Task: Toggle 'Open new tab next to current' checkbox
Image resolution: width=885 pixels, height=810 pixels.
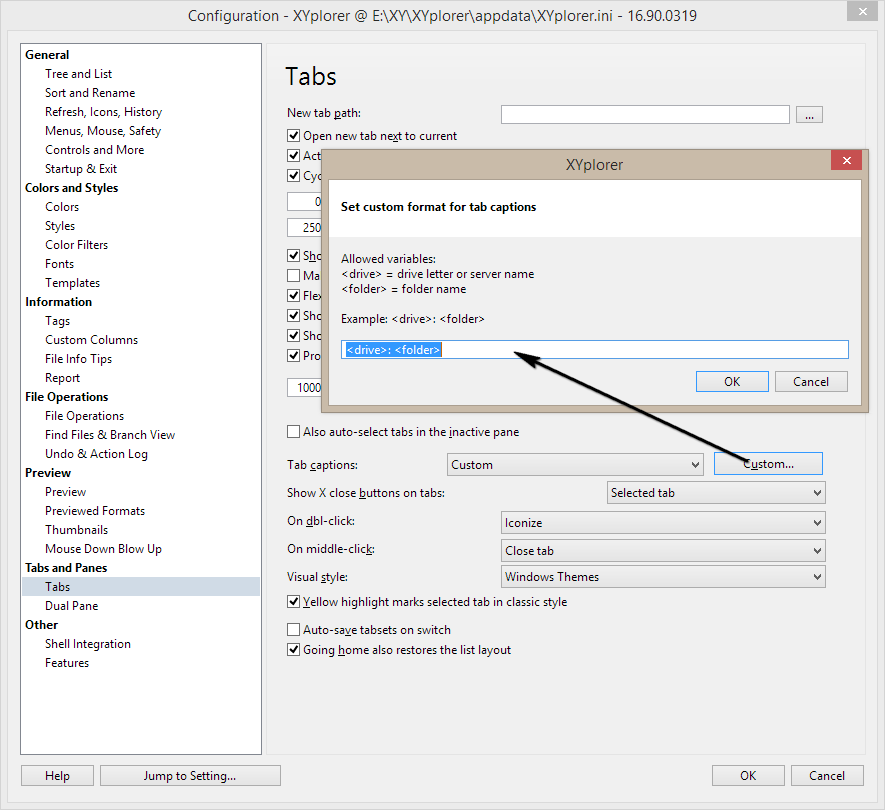Action: (x=294, y=136)
